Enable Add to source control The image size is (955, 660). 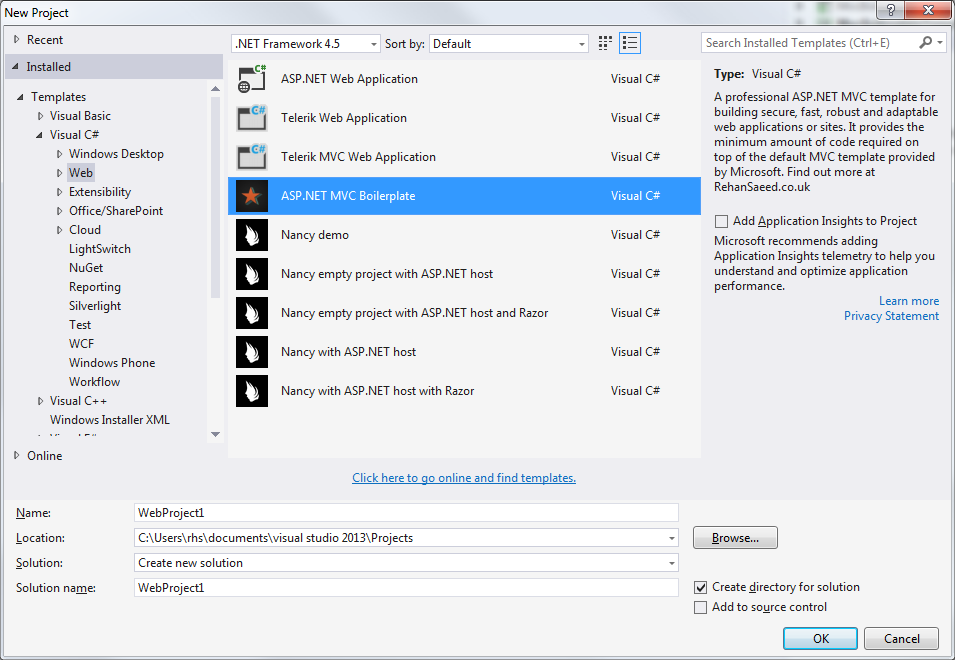(700, 606)
